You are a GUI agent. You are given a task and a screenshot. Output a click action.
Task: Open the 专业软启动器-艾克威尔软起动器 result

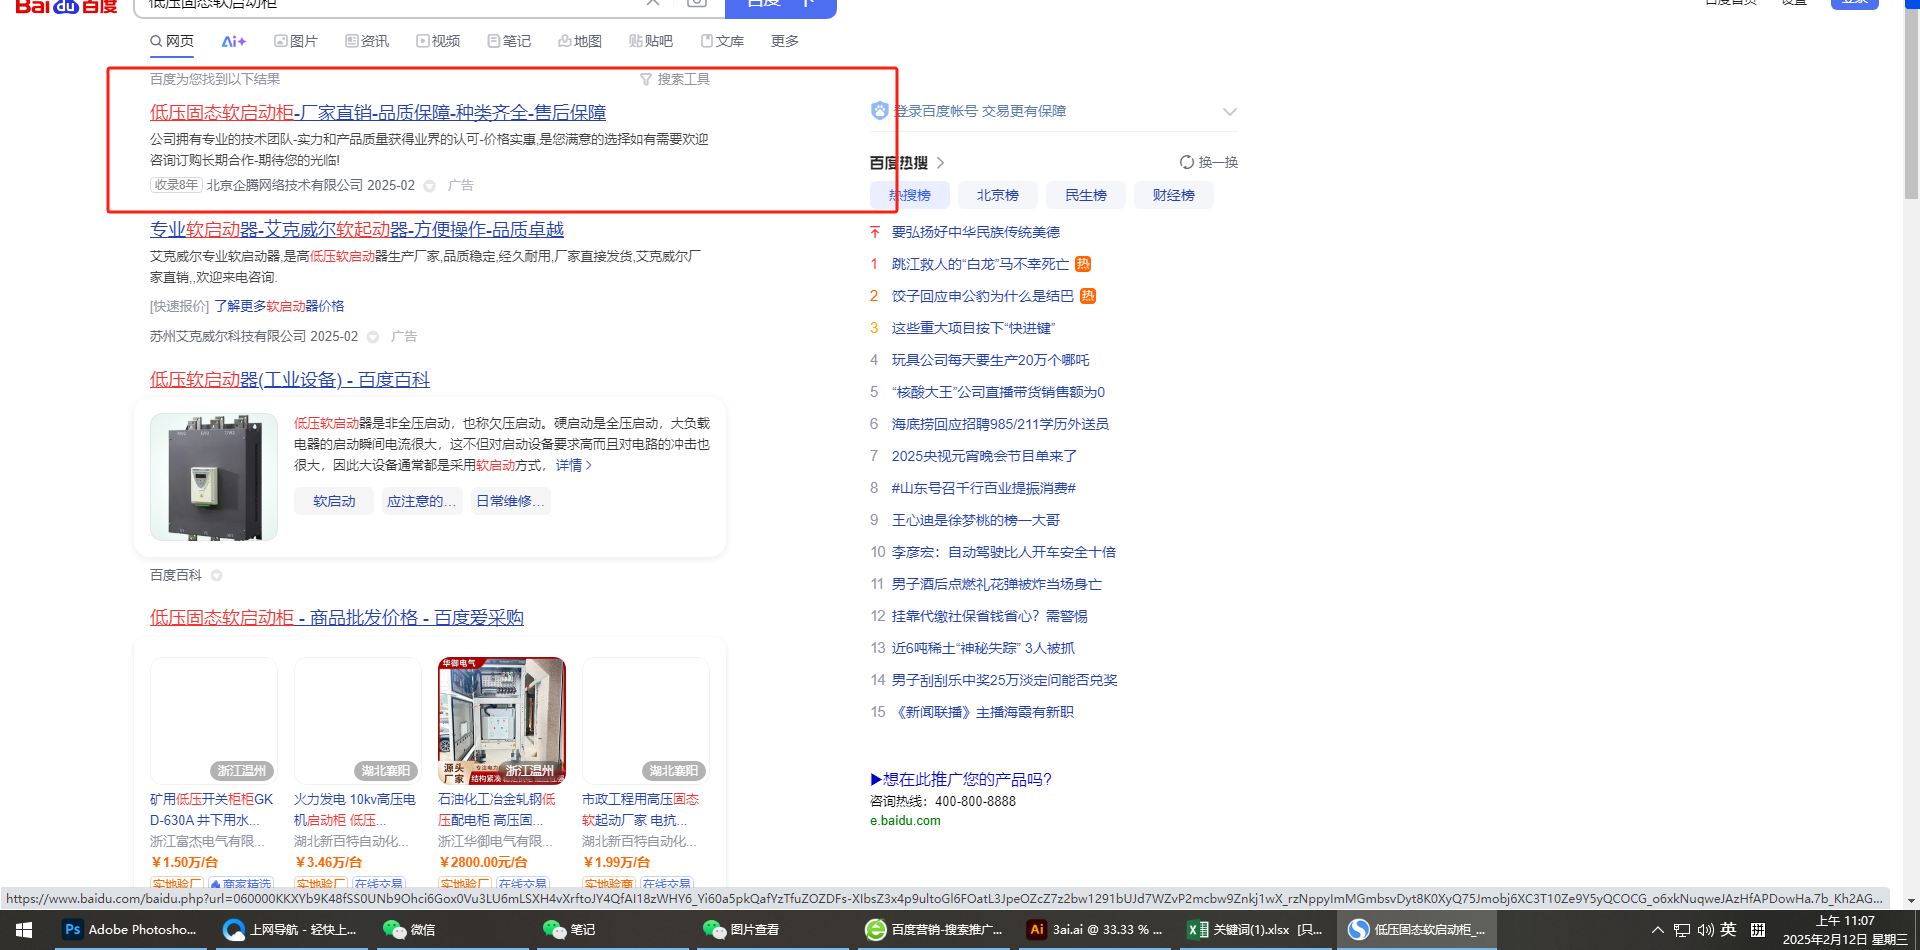[x=357, y=230]
